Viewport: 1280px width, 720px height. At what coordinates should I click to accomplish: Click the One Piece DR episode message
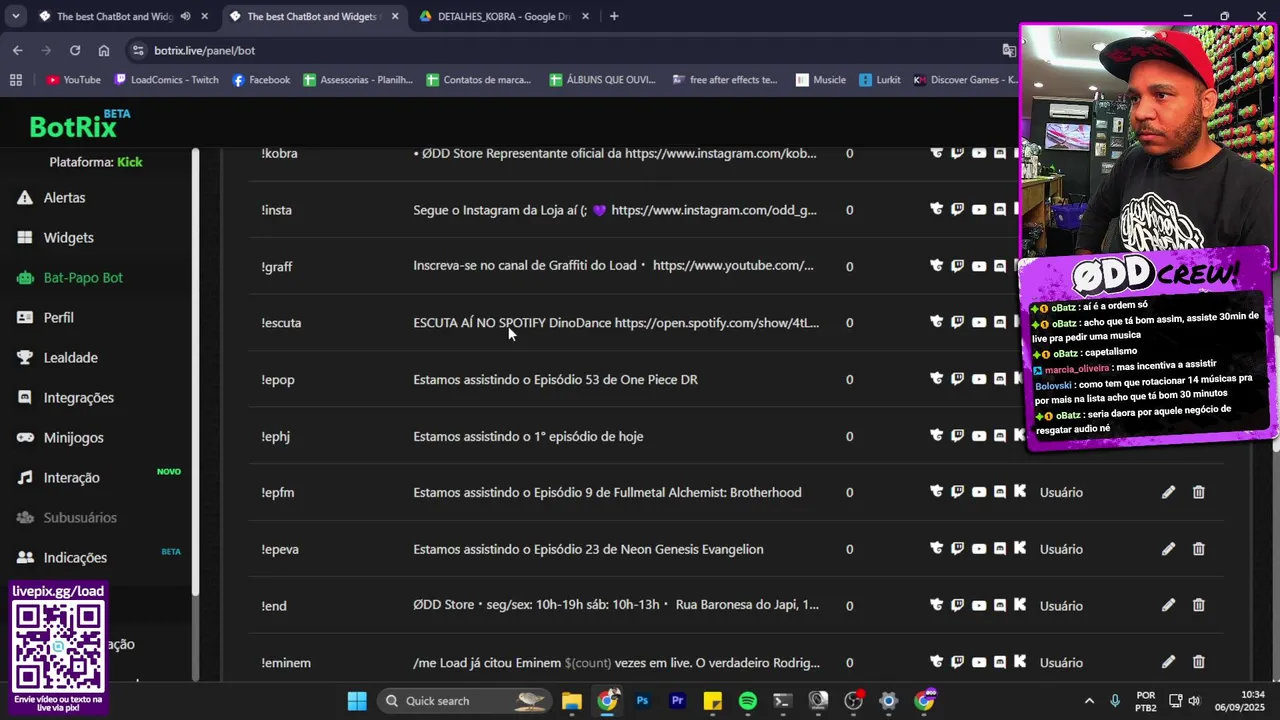[555, 380]
